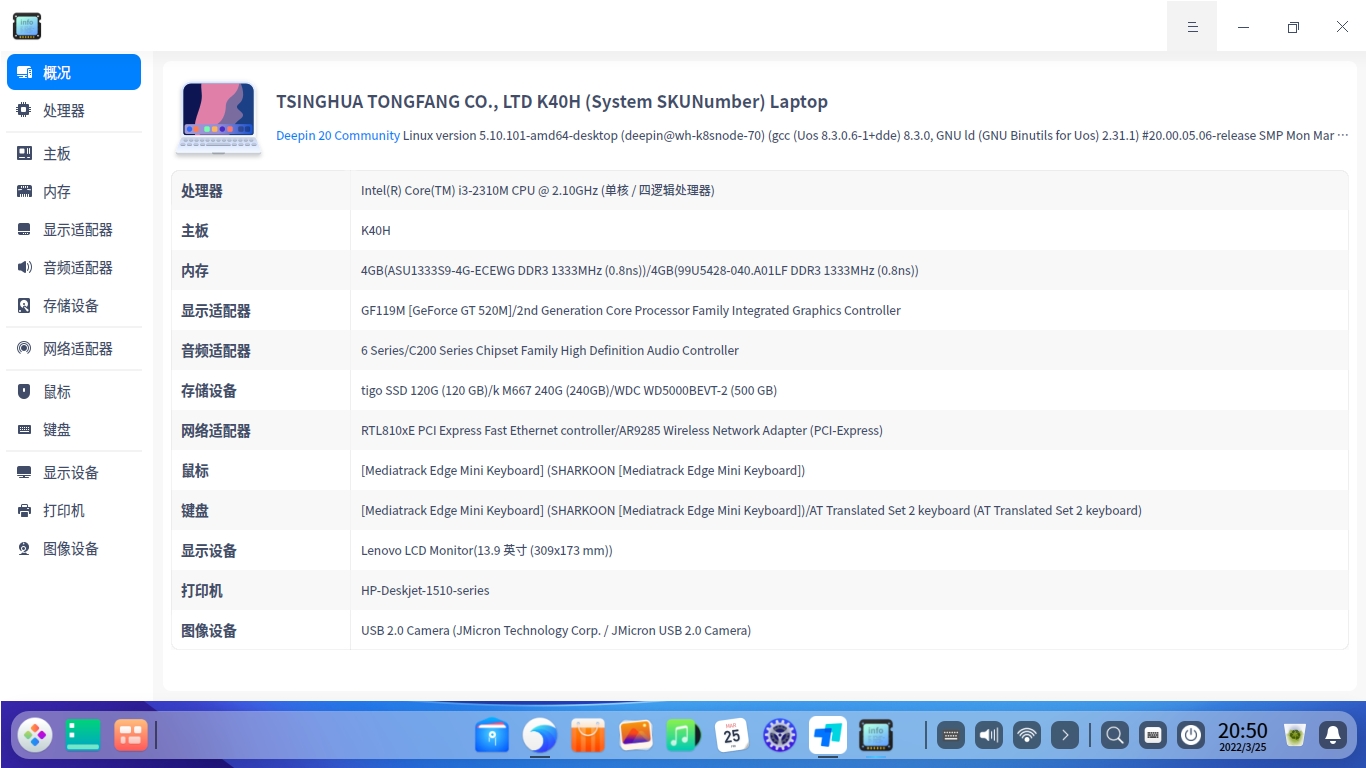This screenshot has width=1366, height=768.
Task: Click the Device Manager icon in the dock
Action: [x=876, y=735]
